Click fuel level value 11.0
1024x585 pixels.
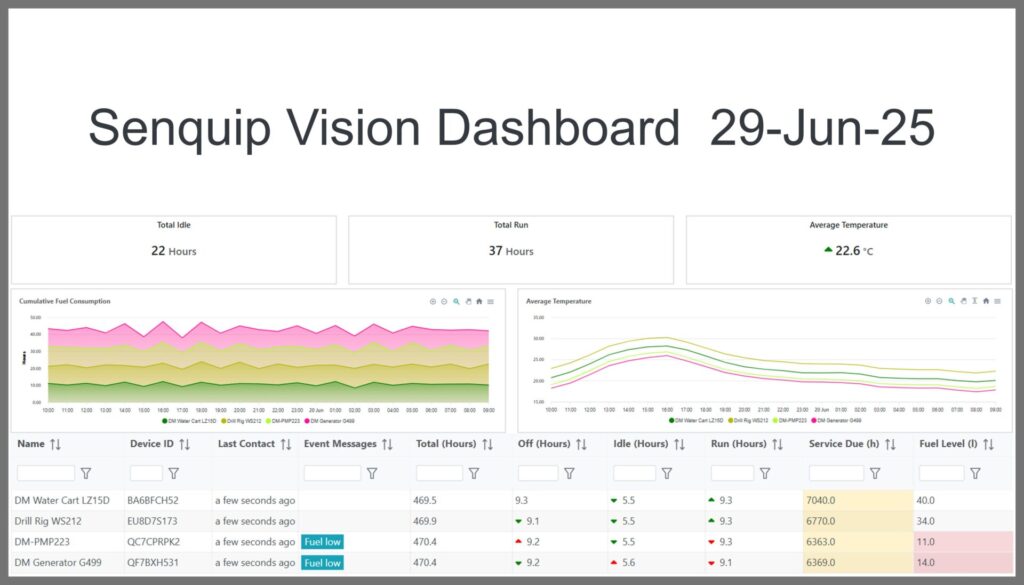926,542
